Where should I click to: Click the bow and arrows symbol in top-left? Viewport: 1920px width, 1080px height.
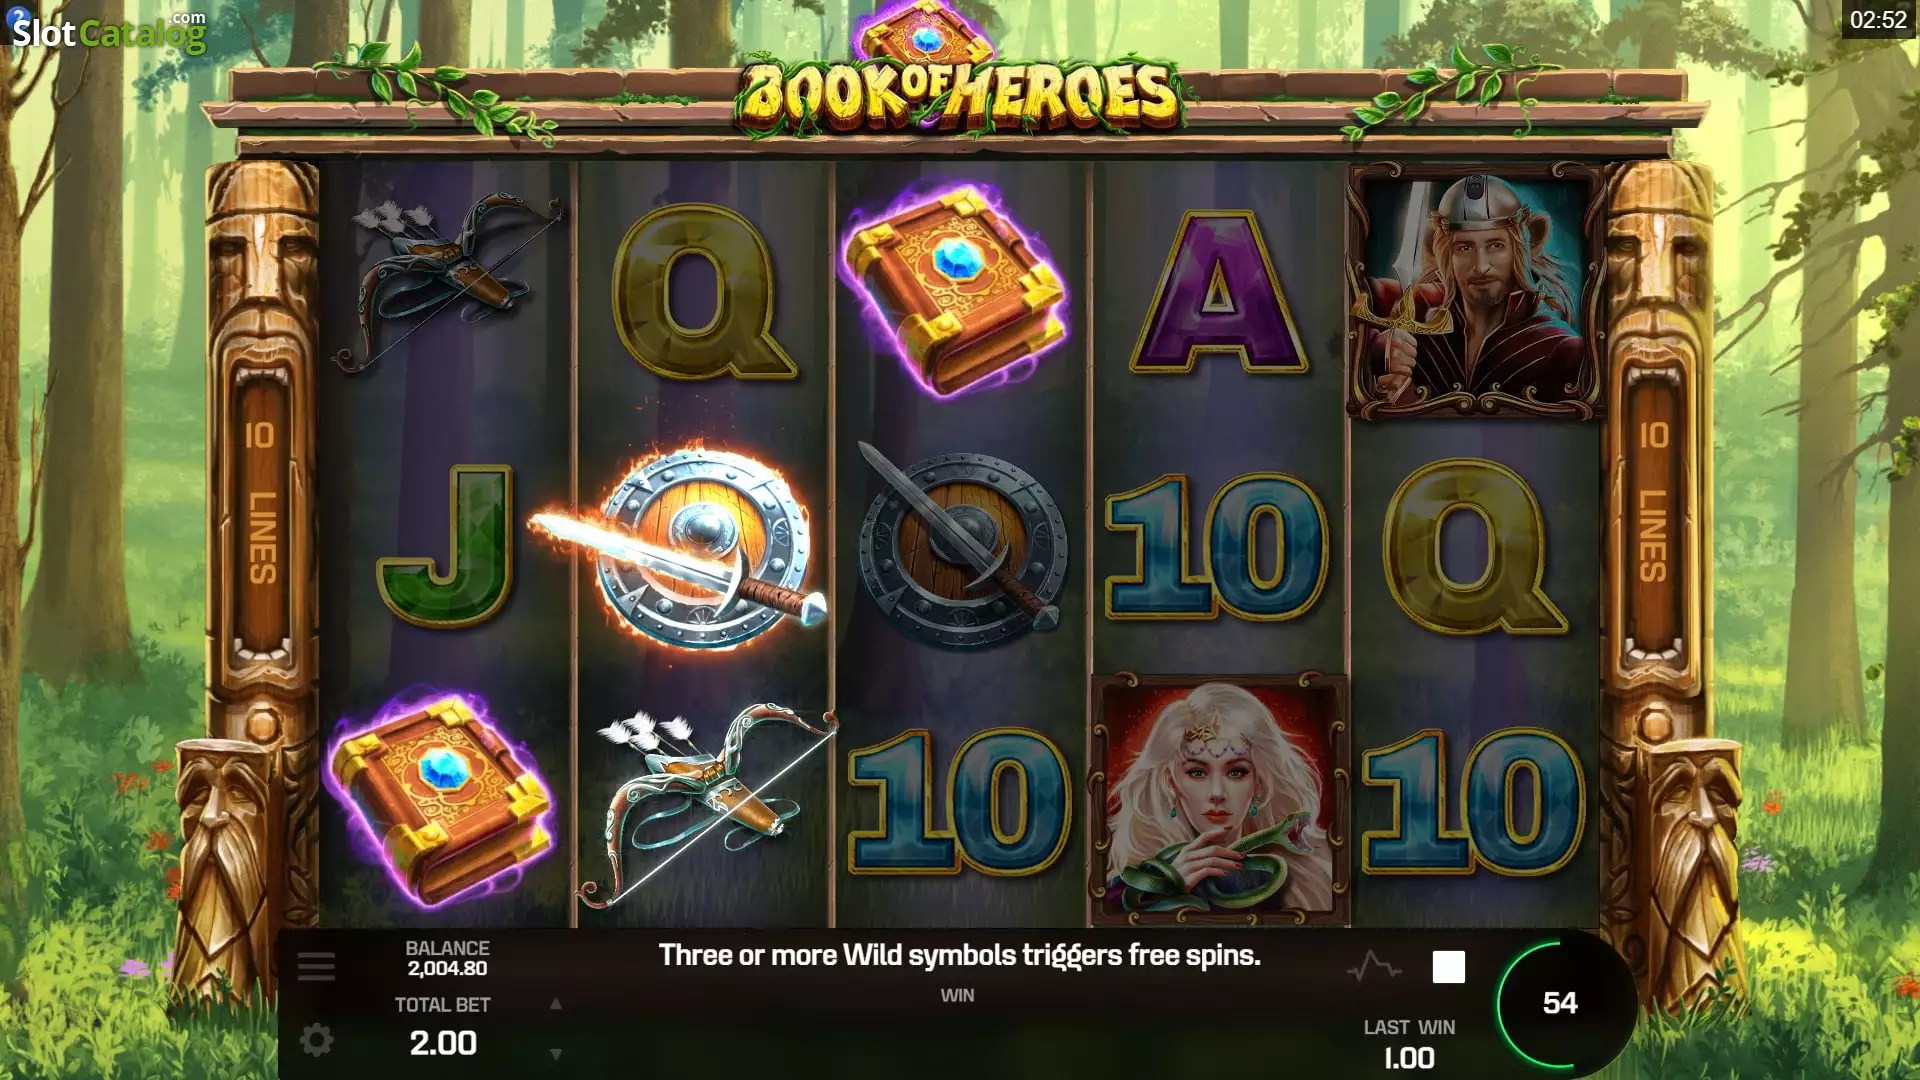tap(447, 282)
